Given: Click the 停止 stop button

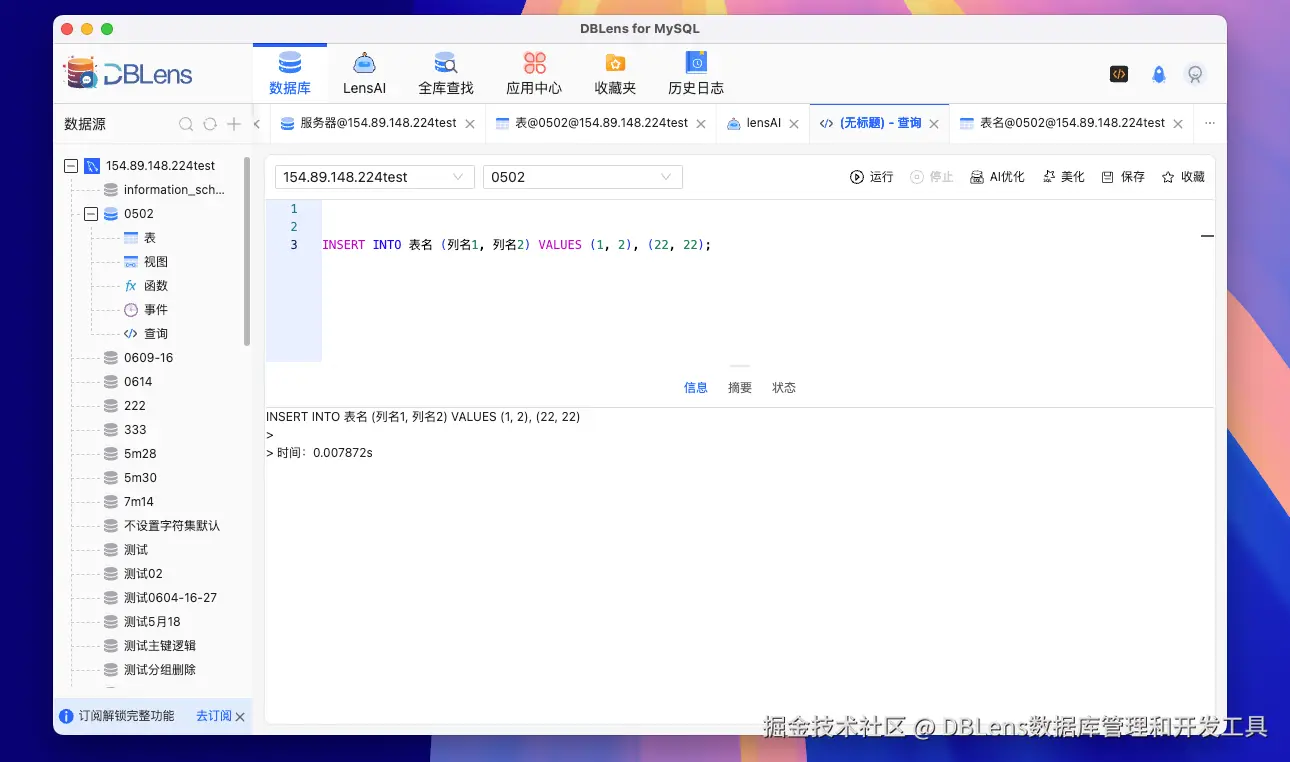Looking at the screenshot, I should (931, 177).
